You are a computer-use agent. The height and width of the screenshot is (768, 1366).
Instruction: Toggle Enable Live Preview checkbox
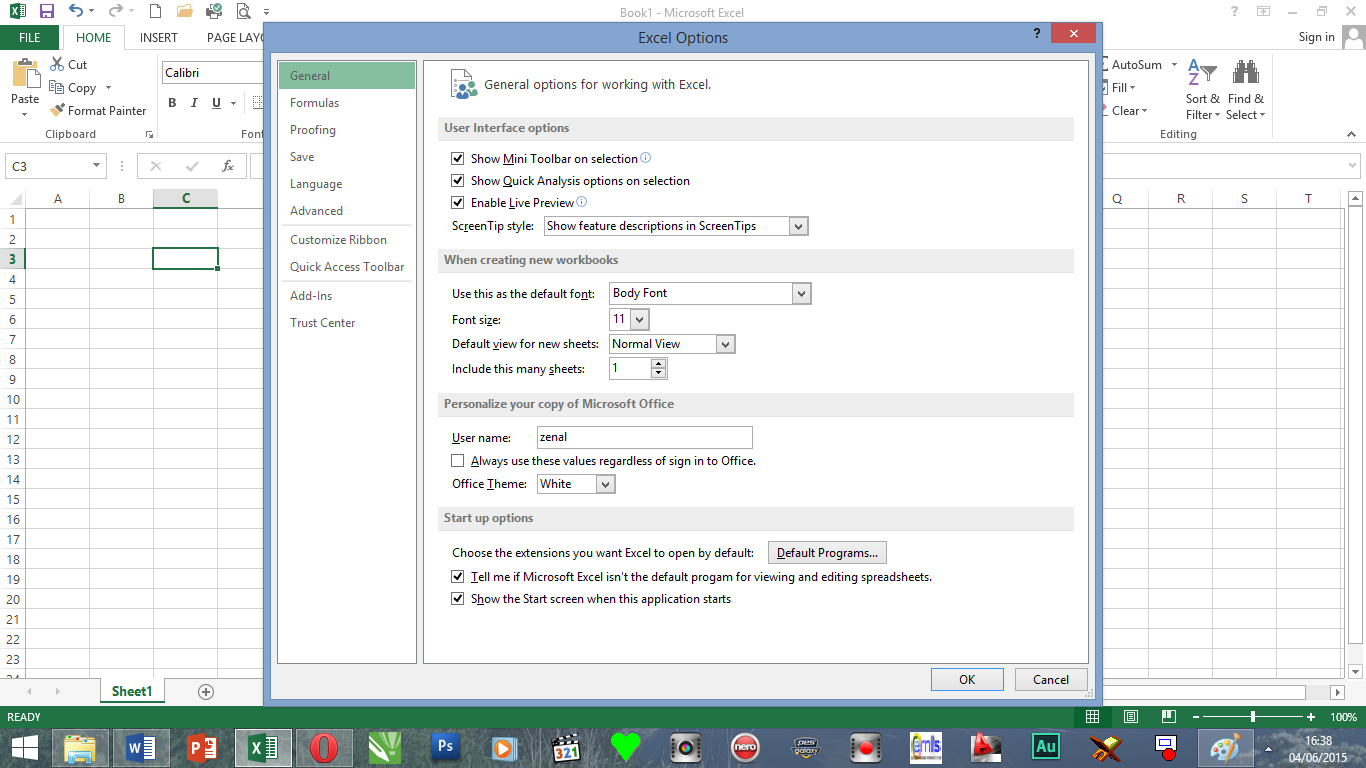pyautogui.click(x=458, y=203)
